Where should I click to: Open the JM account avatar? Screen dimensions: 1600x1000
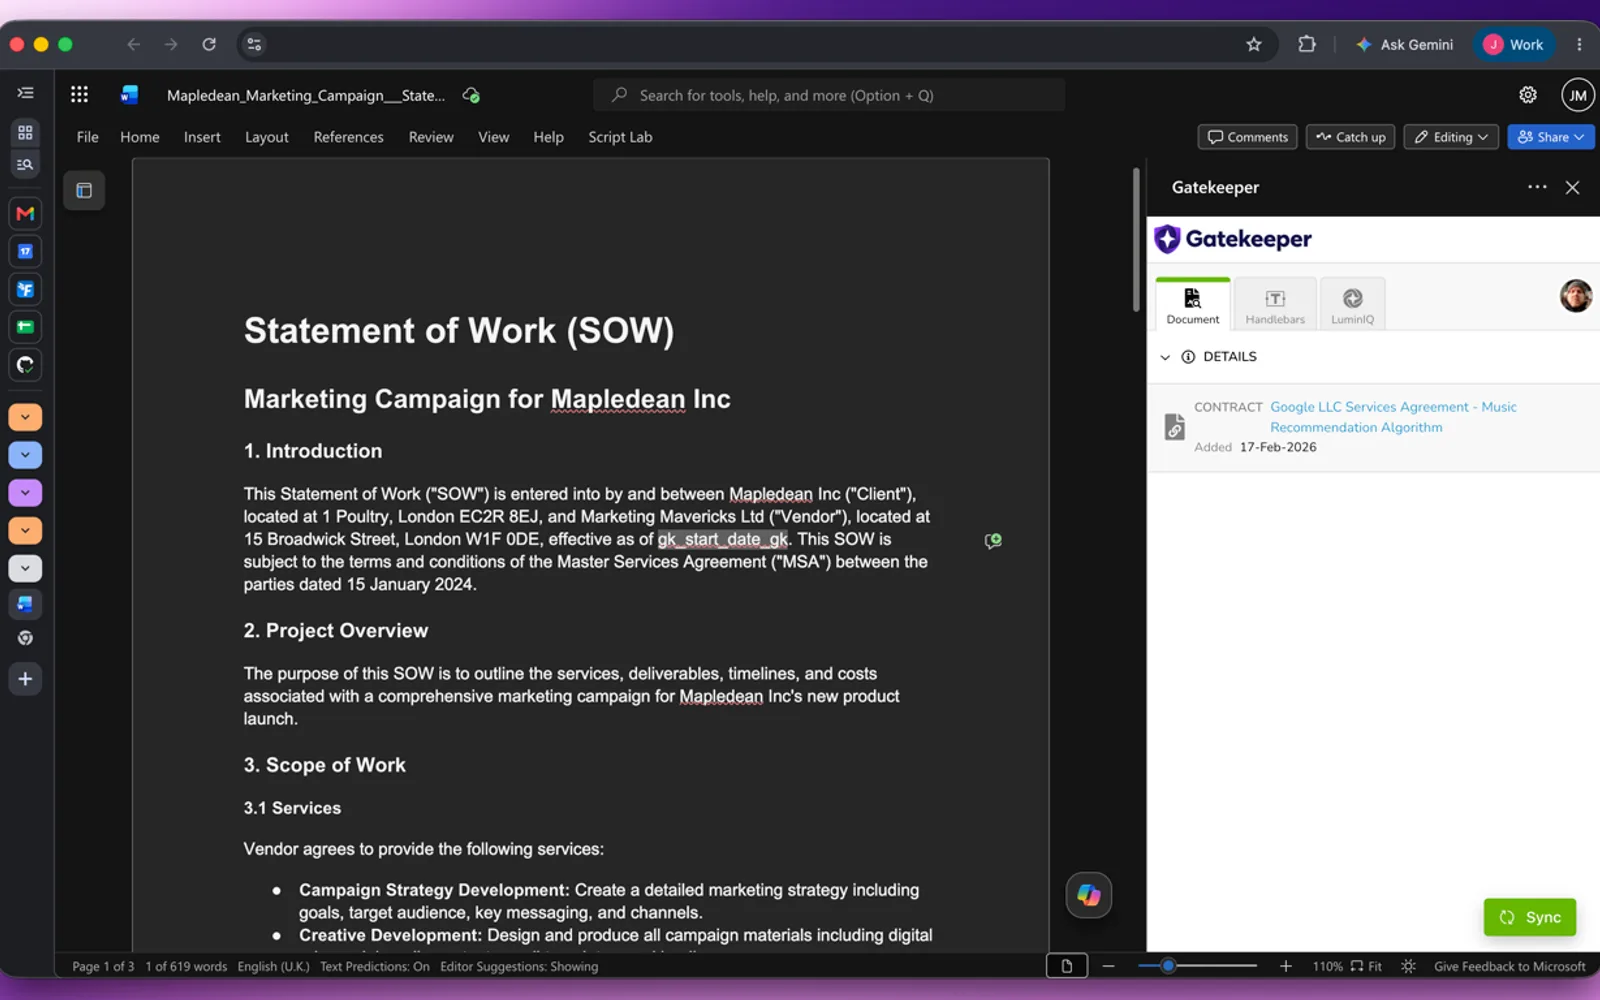point(1577,95)
